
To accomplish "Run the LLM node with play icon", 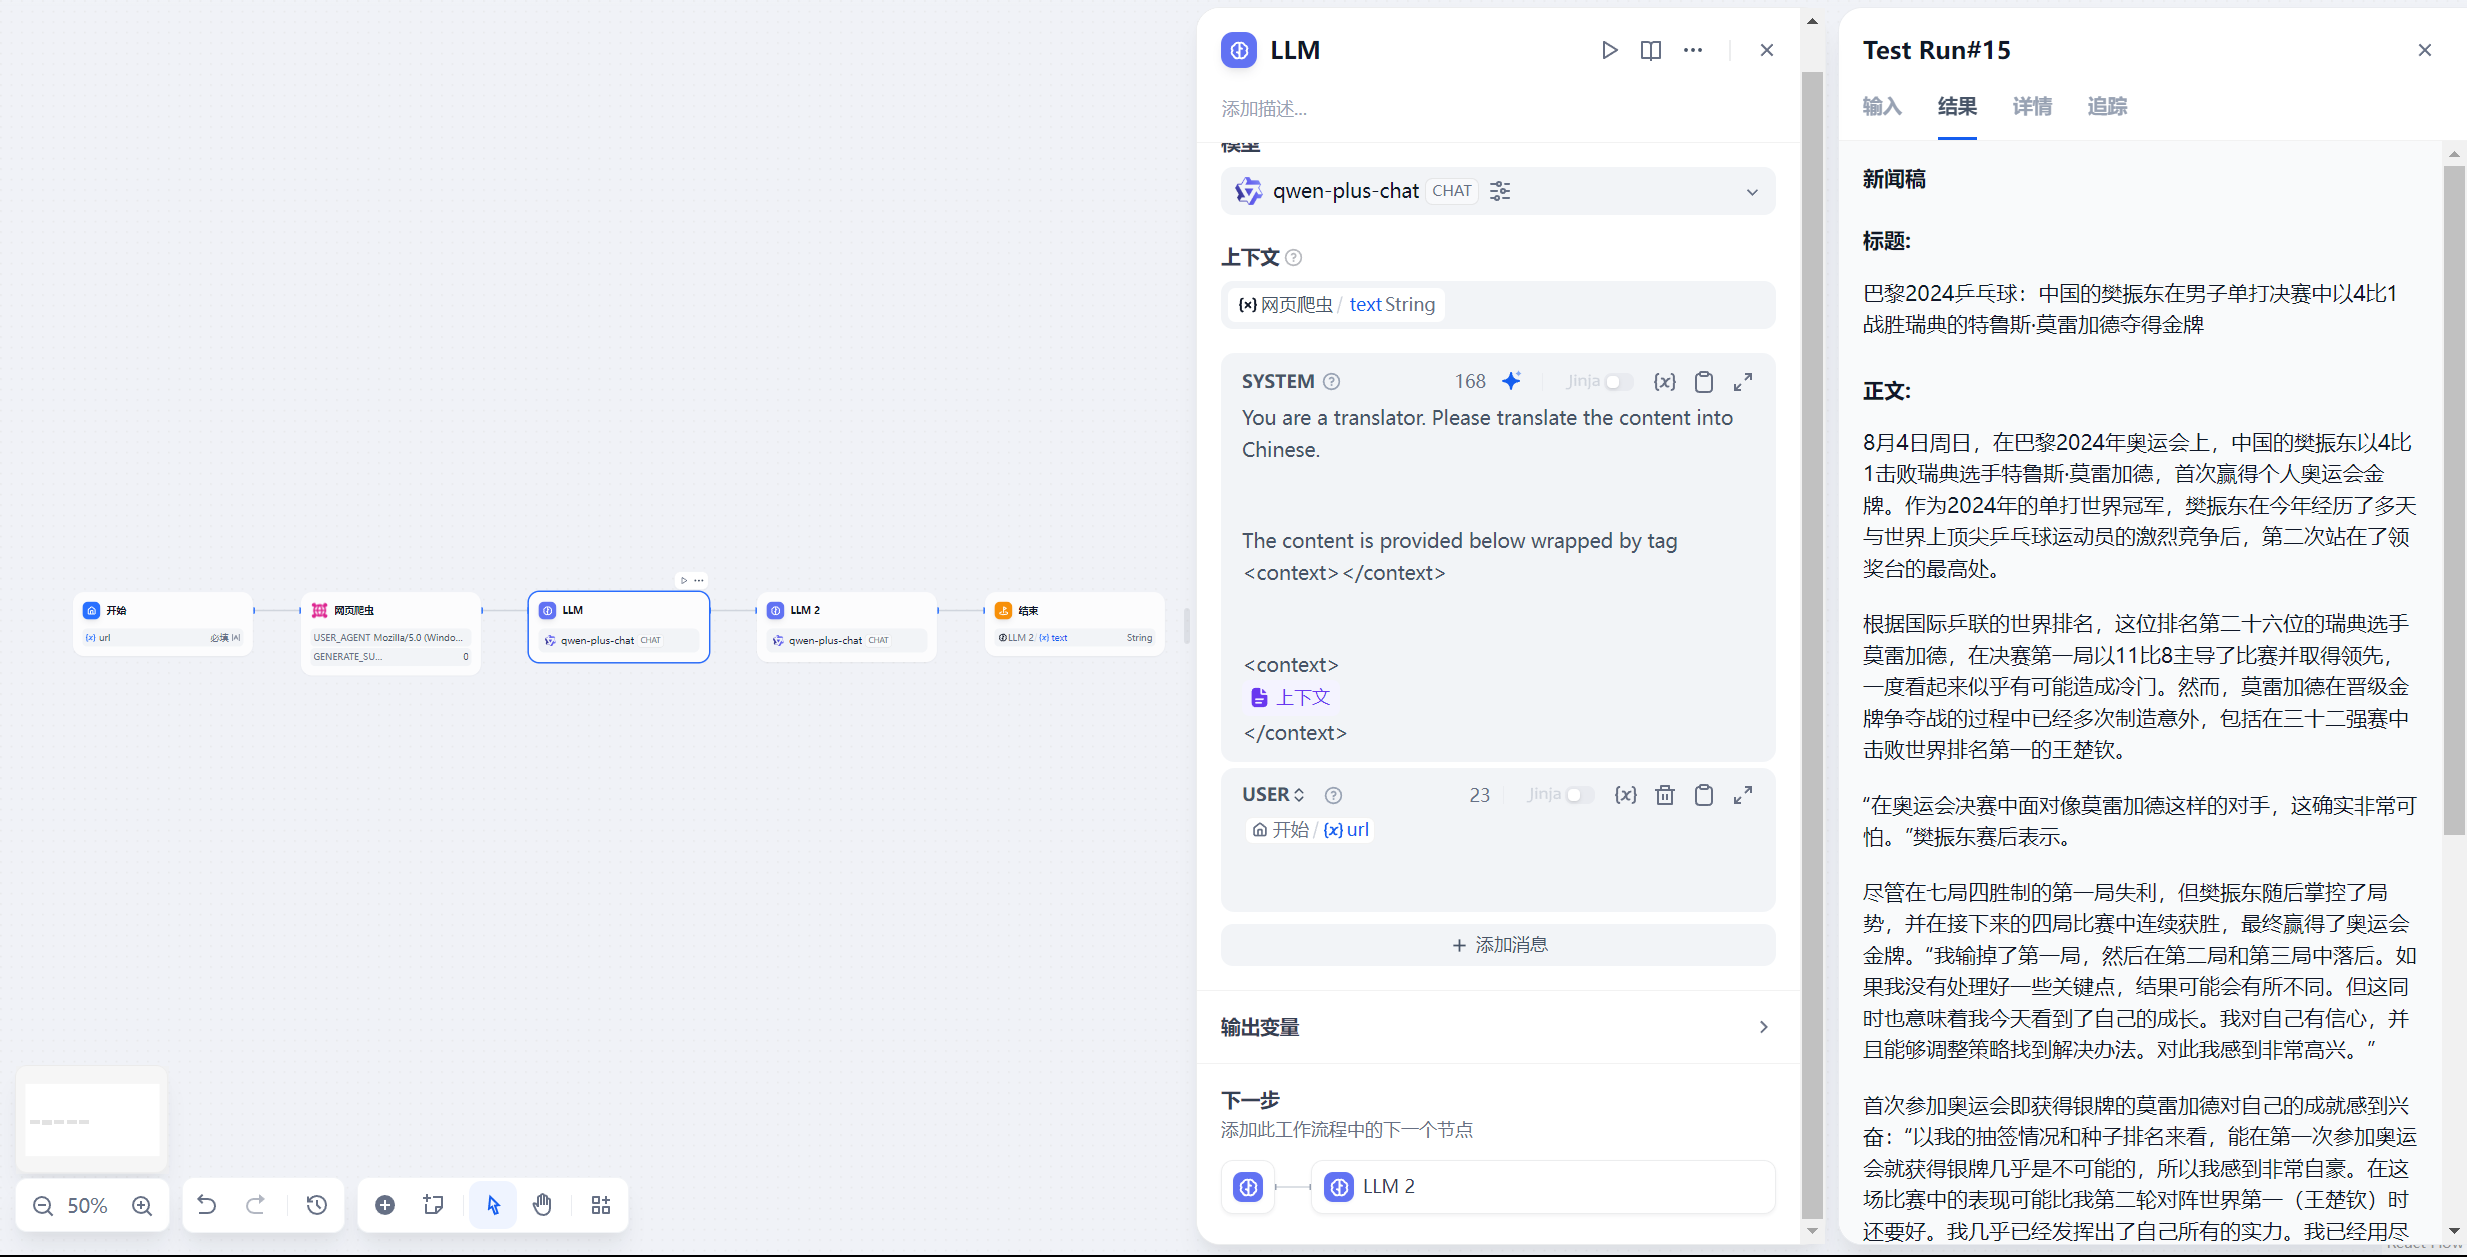I will [1609, 50].
